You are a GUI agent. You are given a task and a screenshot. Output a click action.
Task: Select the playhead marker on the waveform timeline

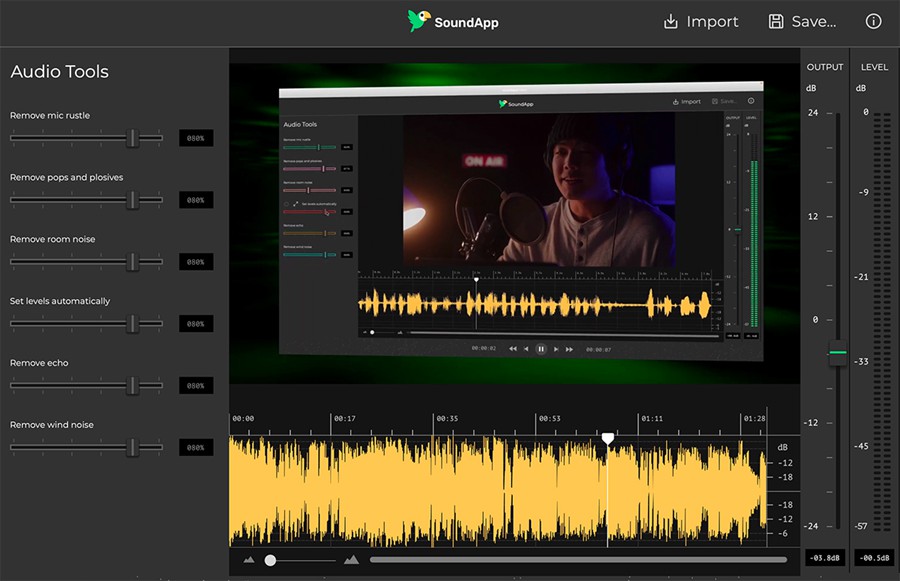(609, 437)
